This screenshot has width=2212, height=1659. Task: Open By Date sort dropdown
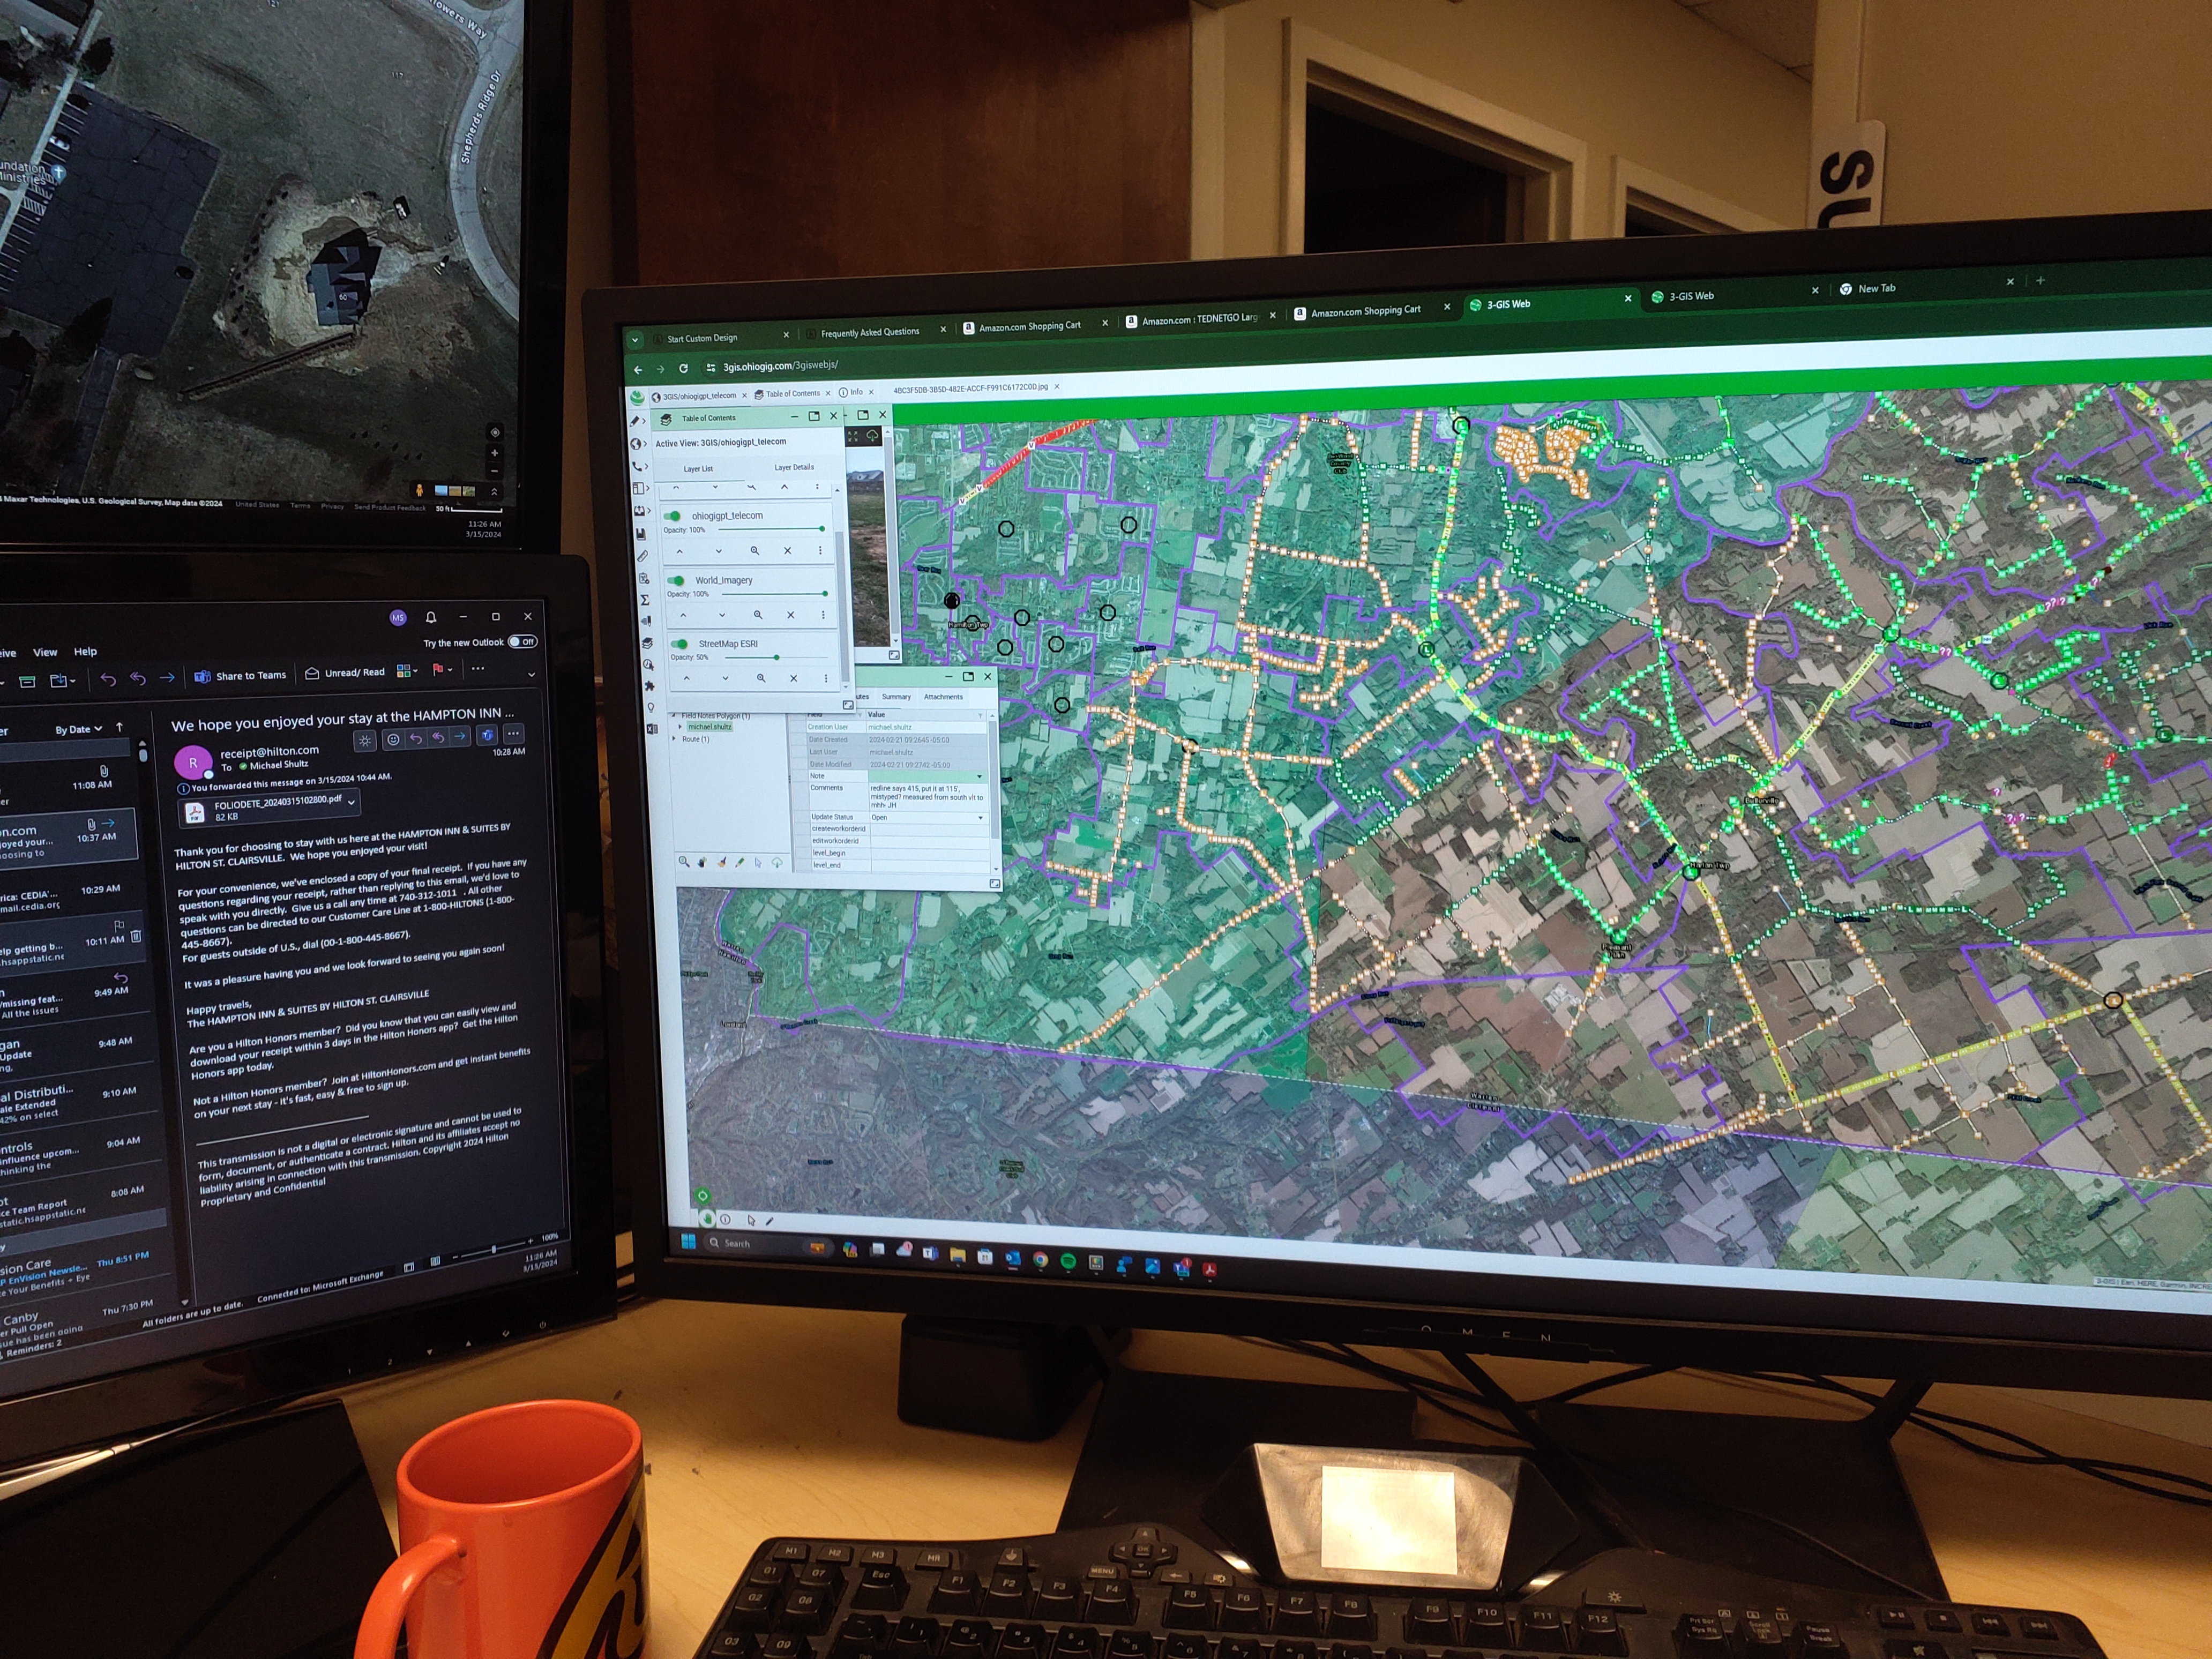click(x=79, y=730)
